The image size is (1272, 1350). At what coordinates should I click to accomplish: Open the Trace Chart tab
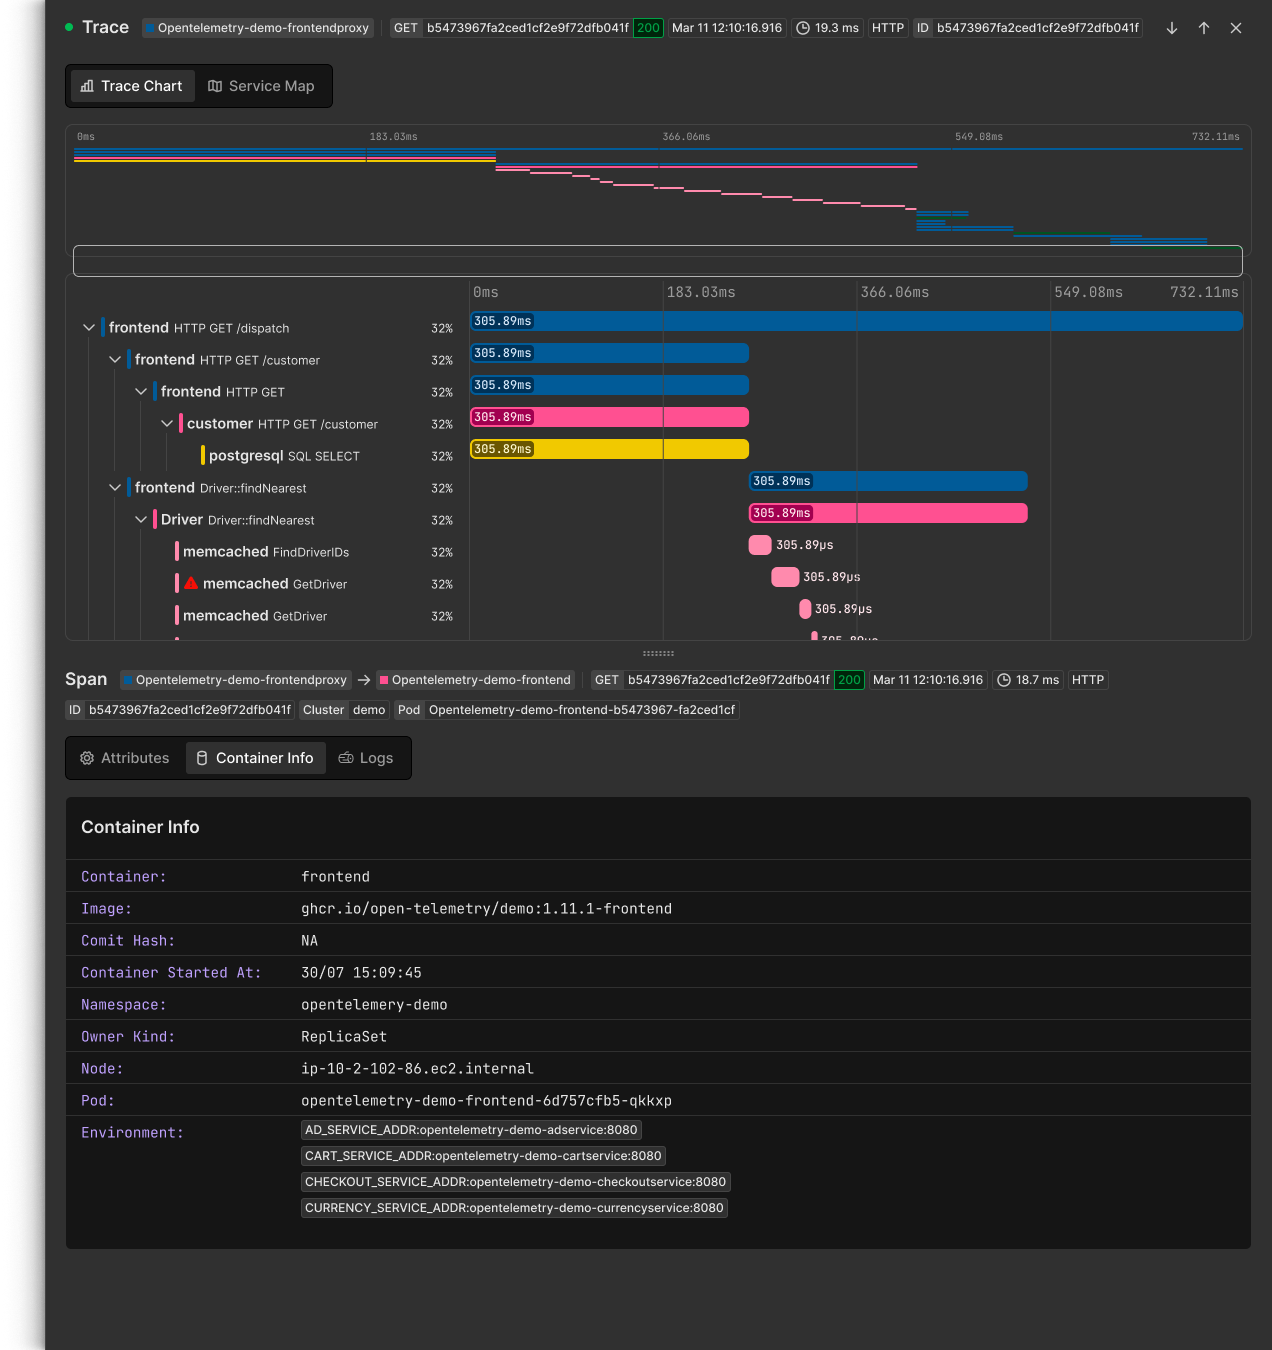(x=132, y=86)
